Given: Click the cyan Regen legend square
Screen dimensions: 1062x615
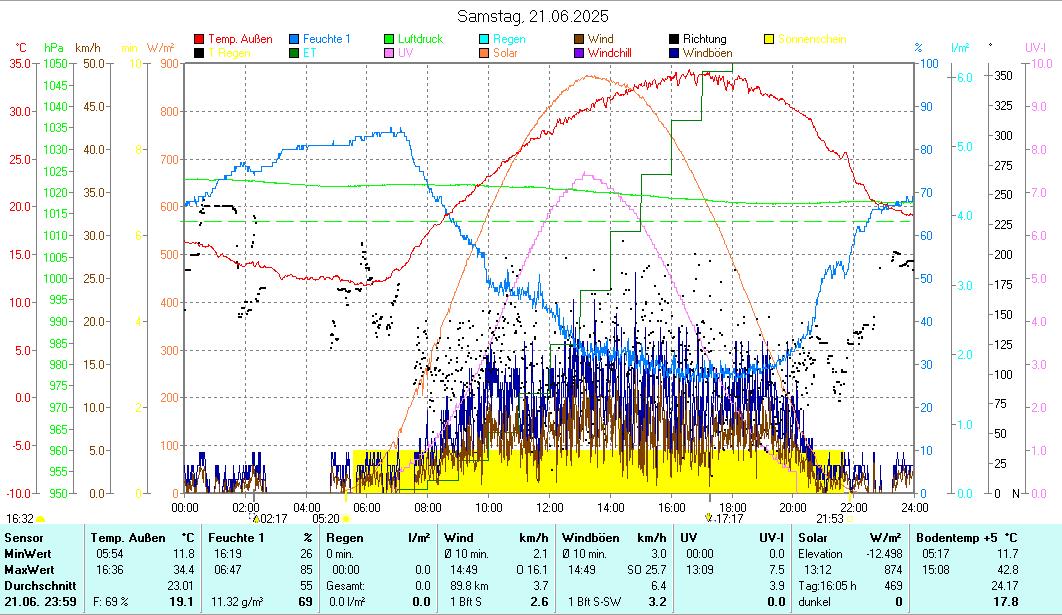Looking at the screenshot, I should [484, 39].
